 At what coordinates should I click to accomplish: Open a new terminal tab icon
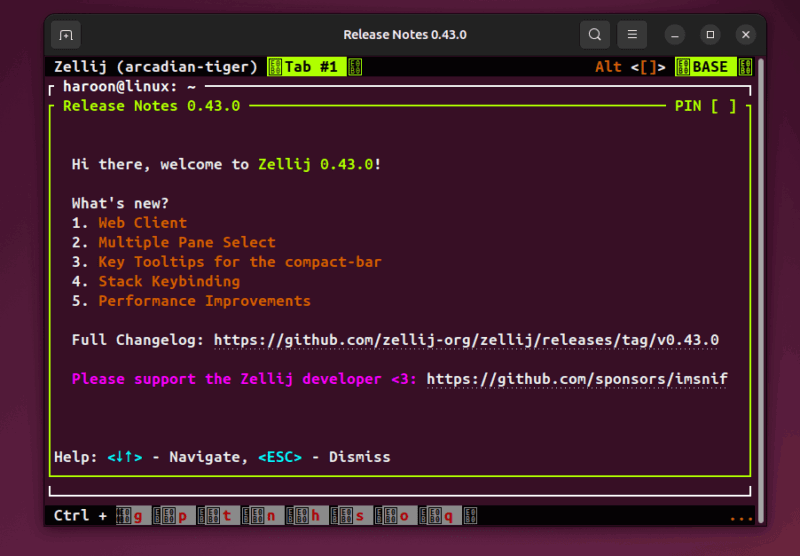click(66, 35)
